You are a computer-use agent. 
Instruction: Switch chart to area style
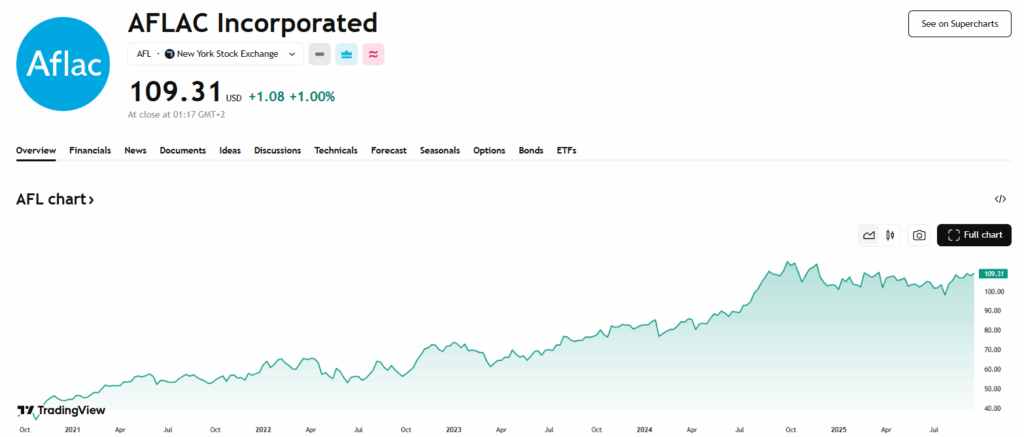coord(868,235)
